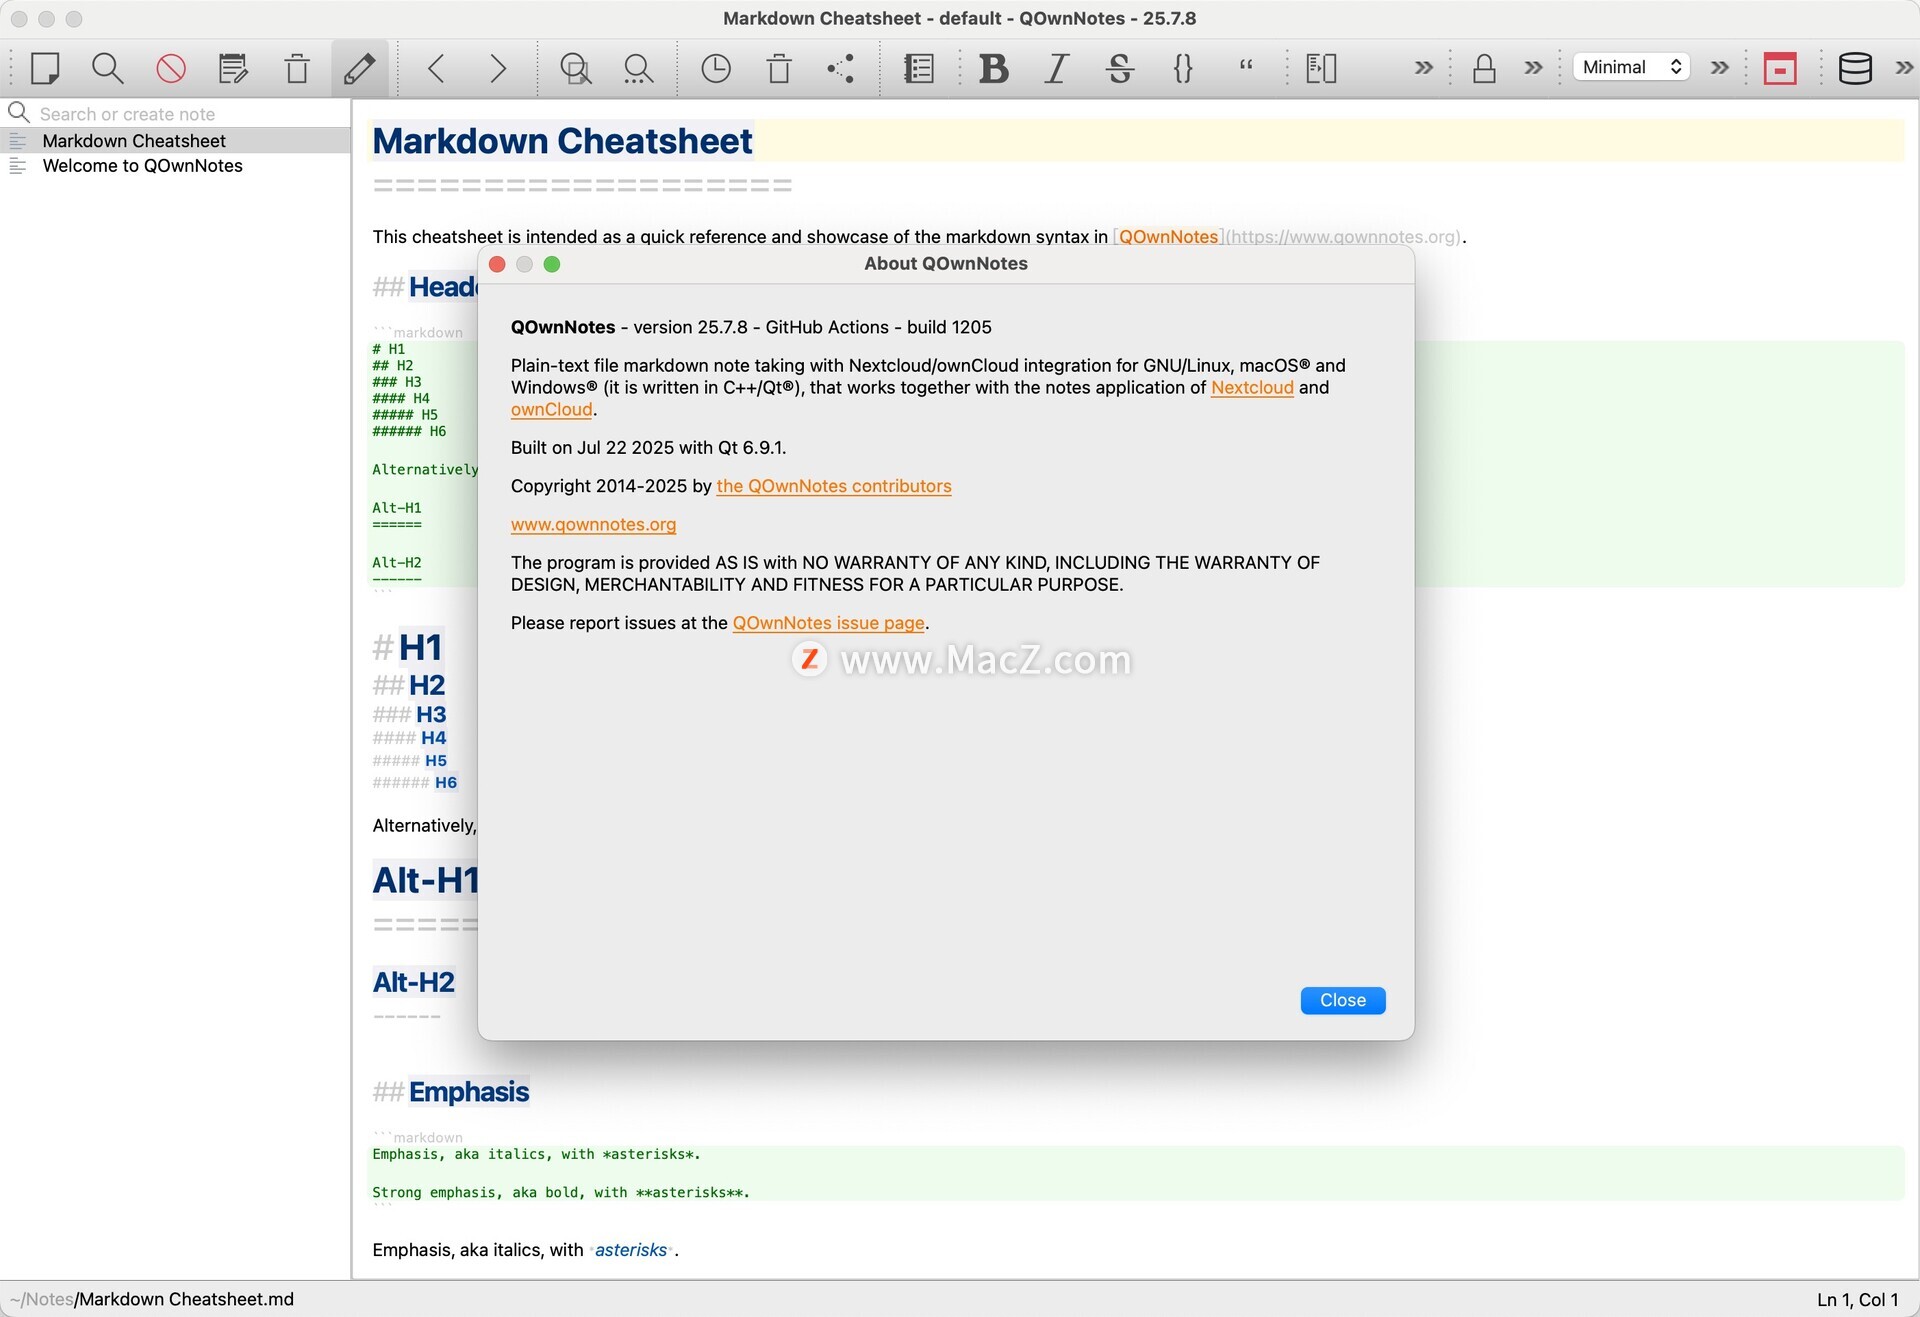The image size is (1920, 1317).
Task: Click the Markdown Cheatsheet heading in editor
Action: (x=562, y=141)
